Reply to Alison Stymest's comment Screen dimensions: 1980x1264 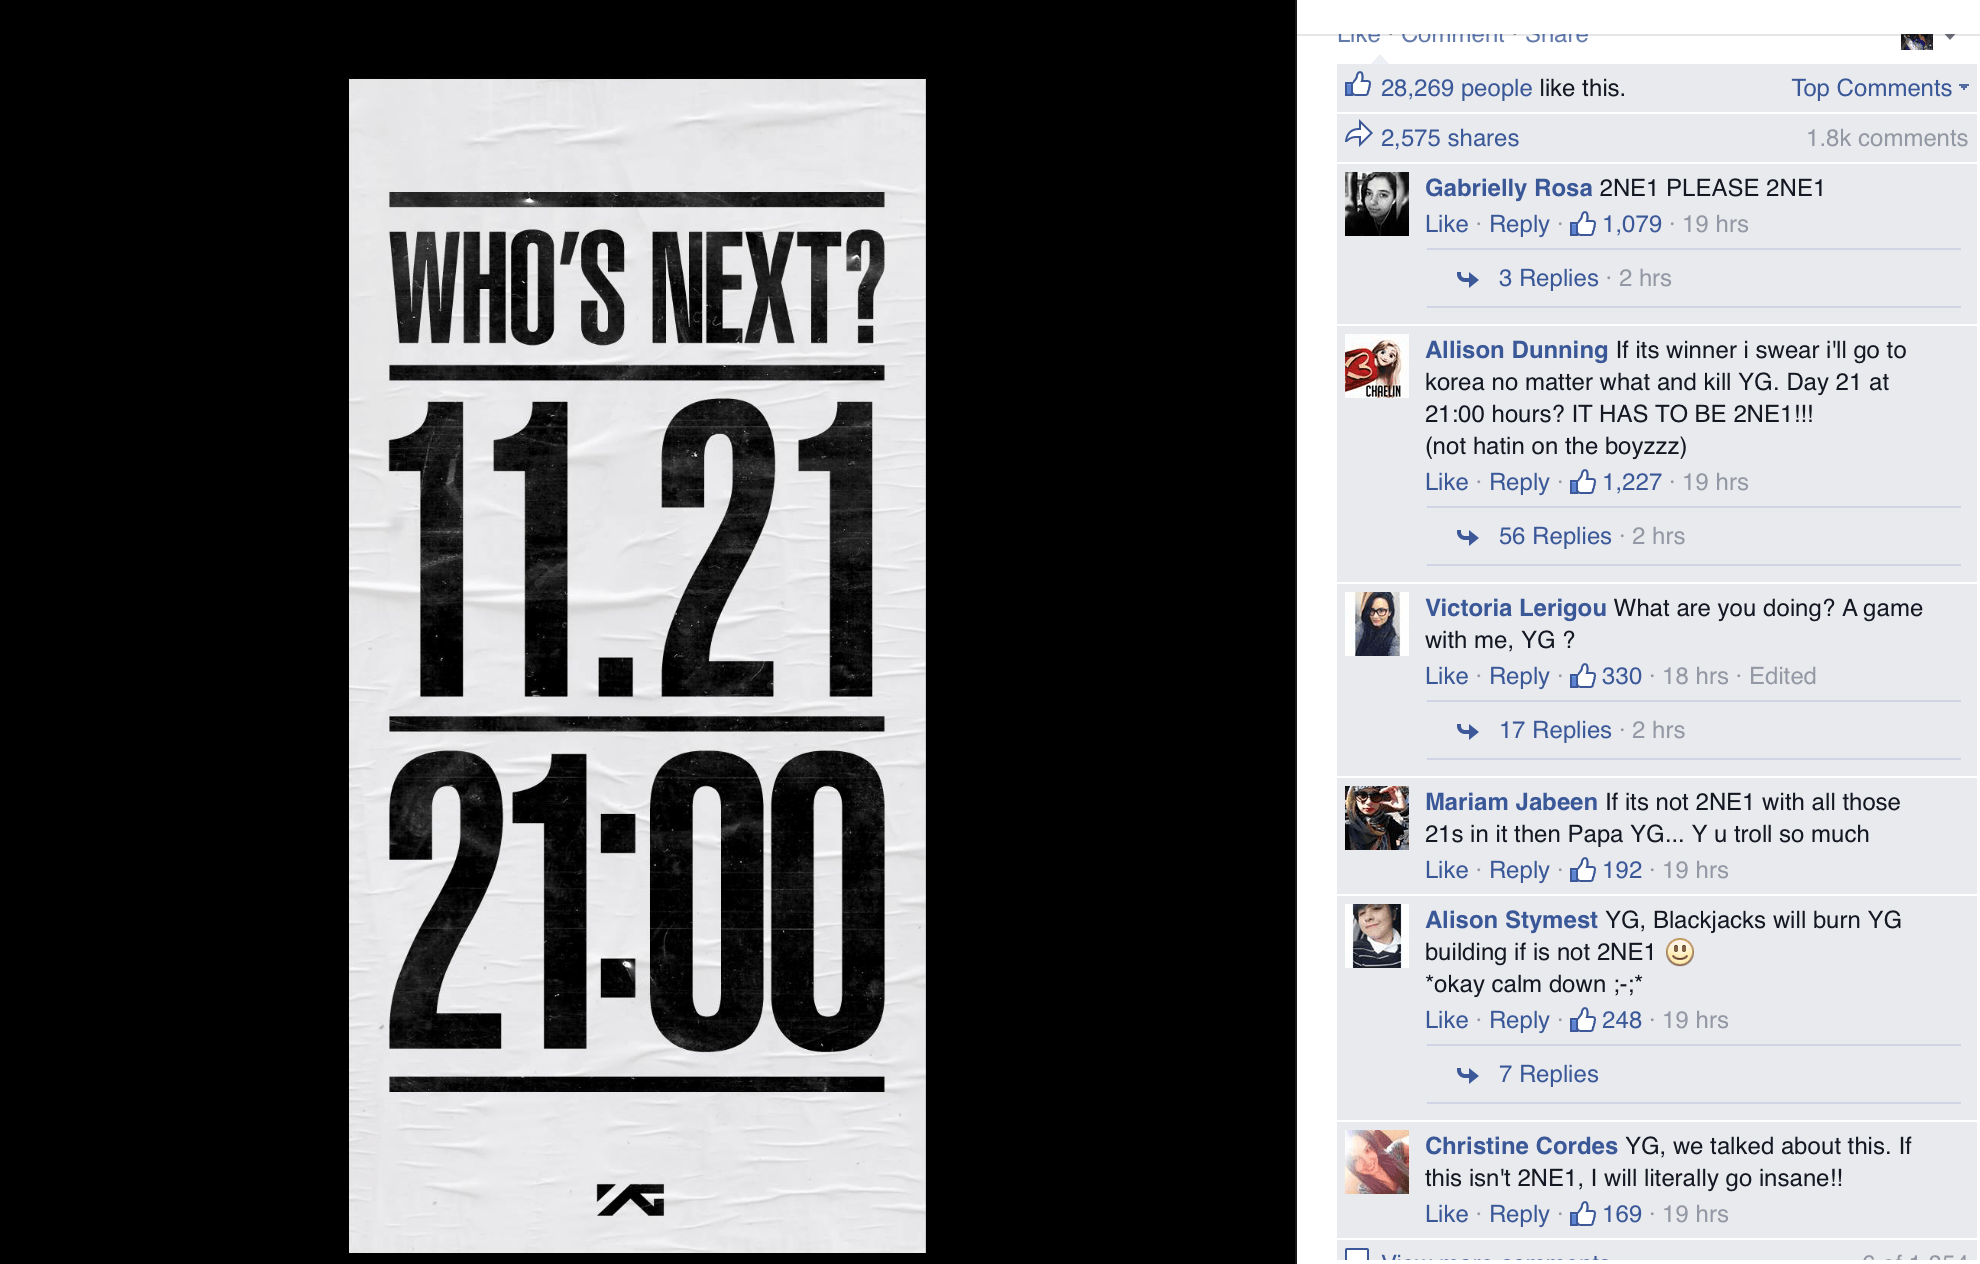[1519, 1020]
